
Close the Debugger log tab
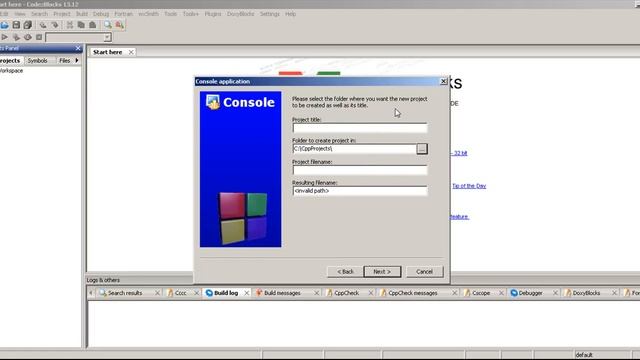click(x=555, y=293)
